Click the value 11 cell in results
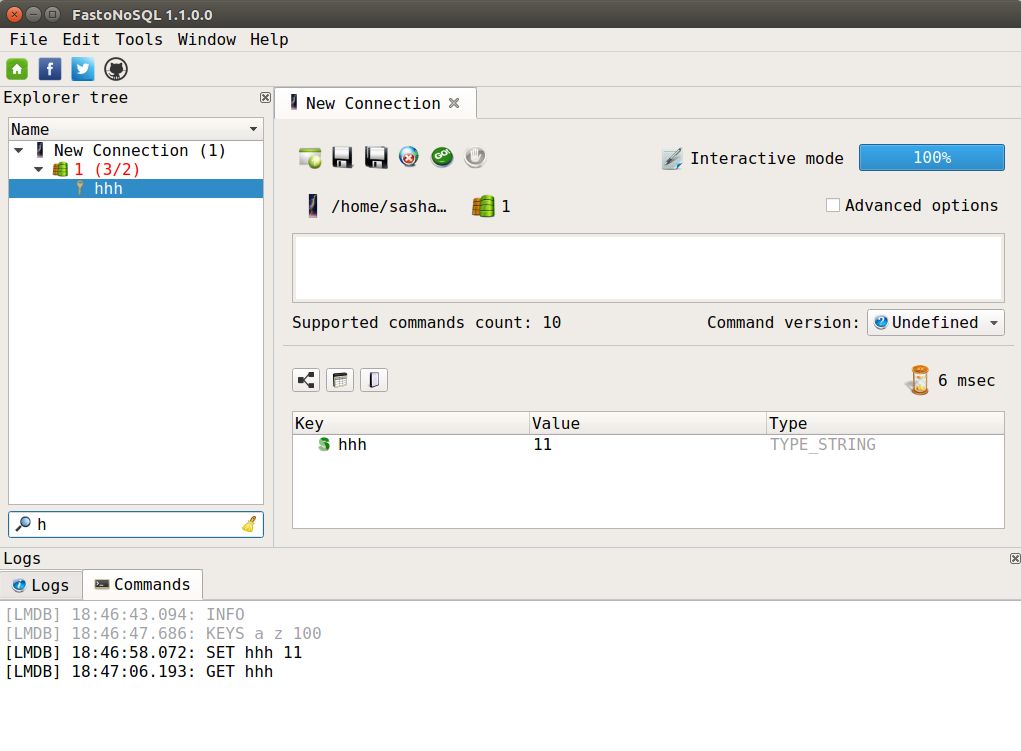This screenshot has height=751, width=1021. 648,444
